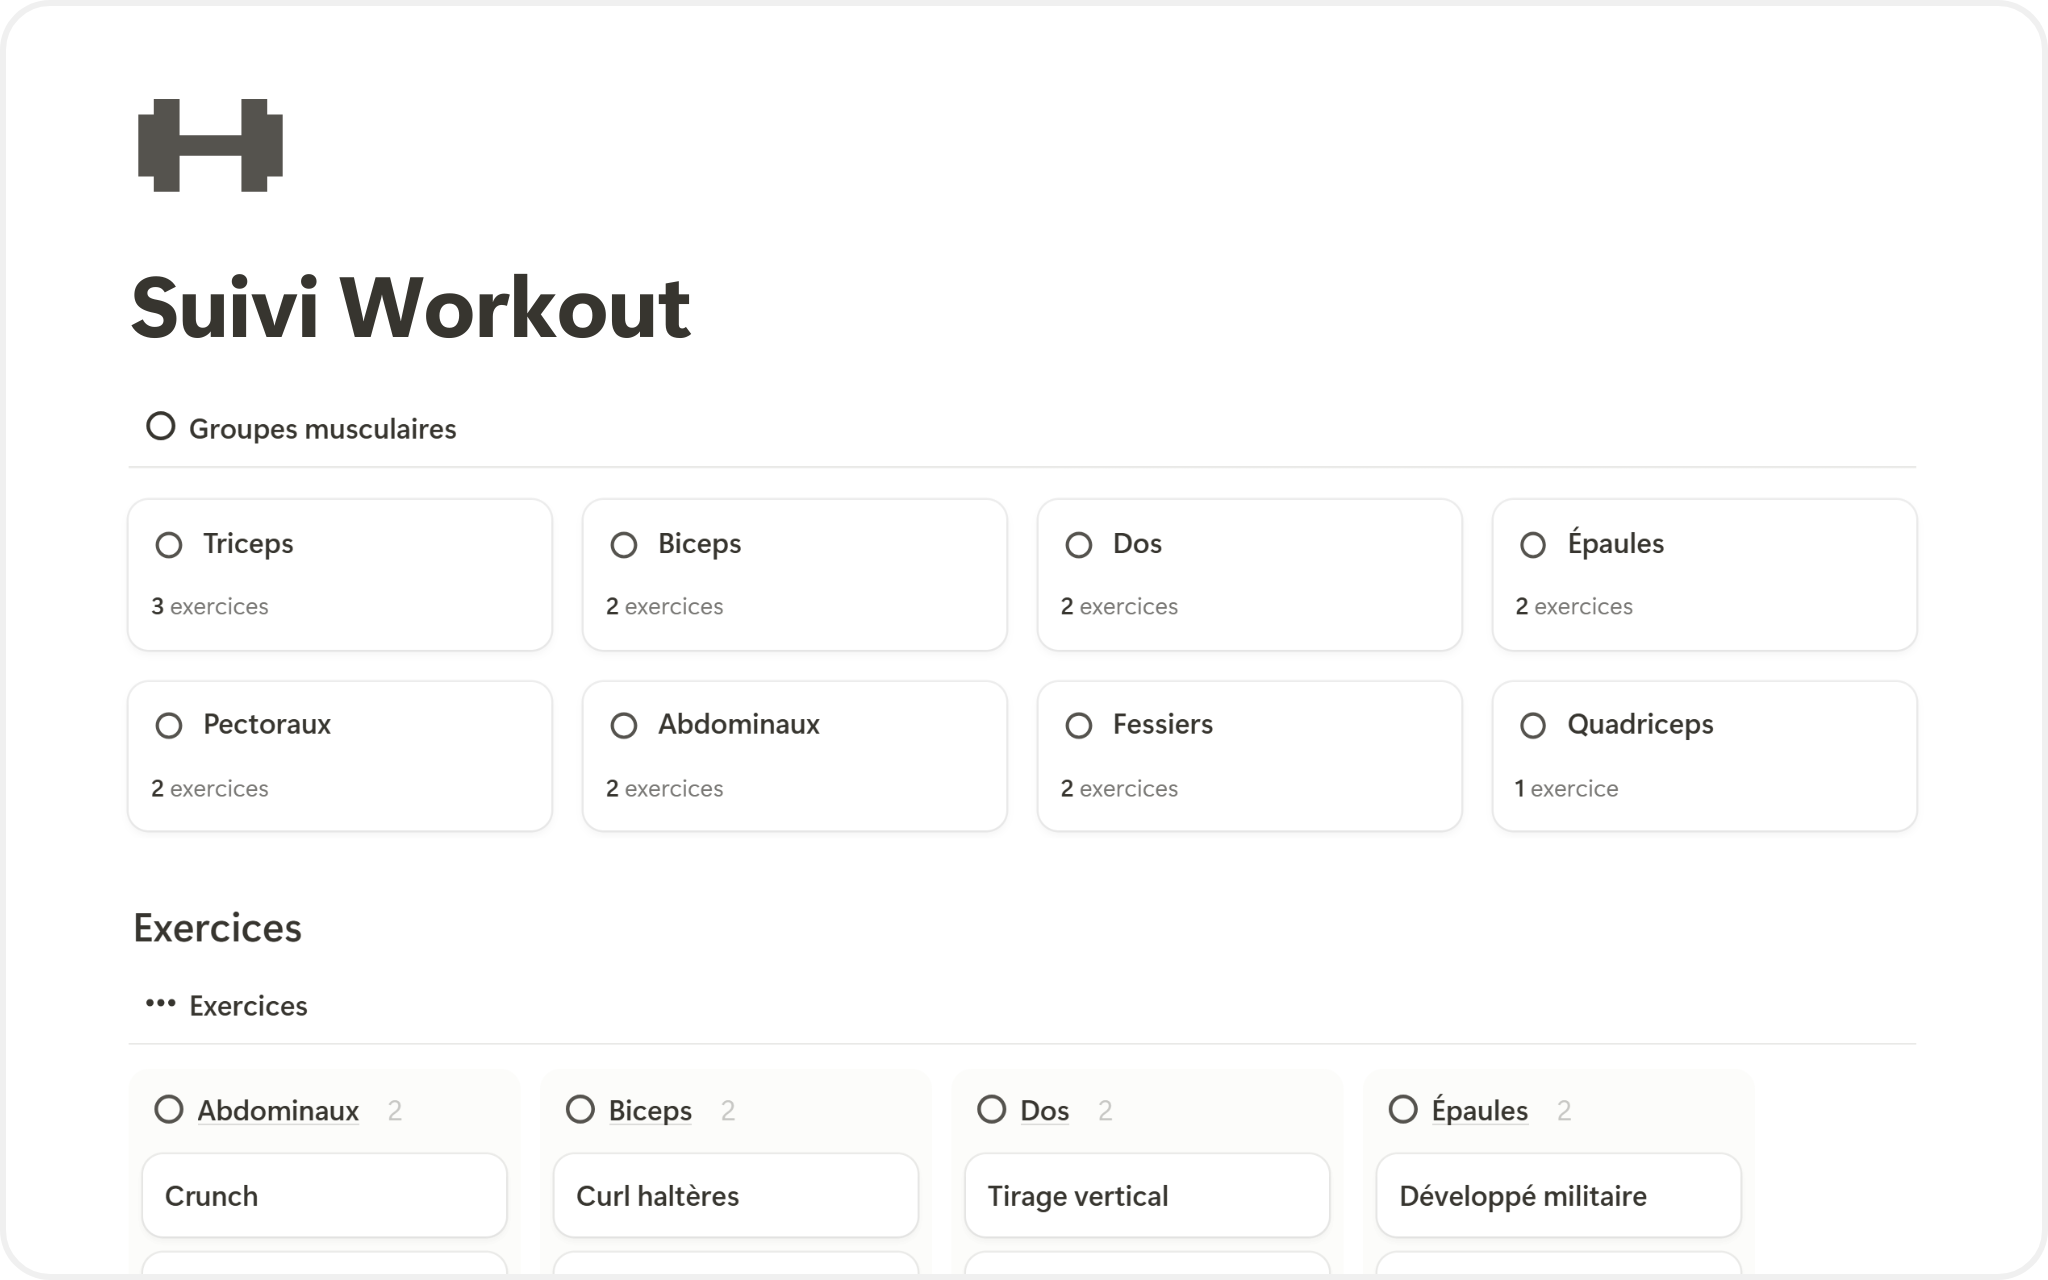Click circle icon beside Triceps card

(x=169, y=545)
